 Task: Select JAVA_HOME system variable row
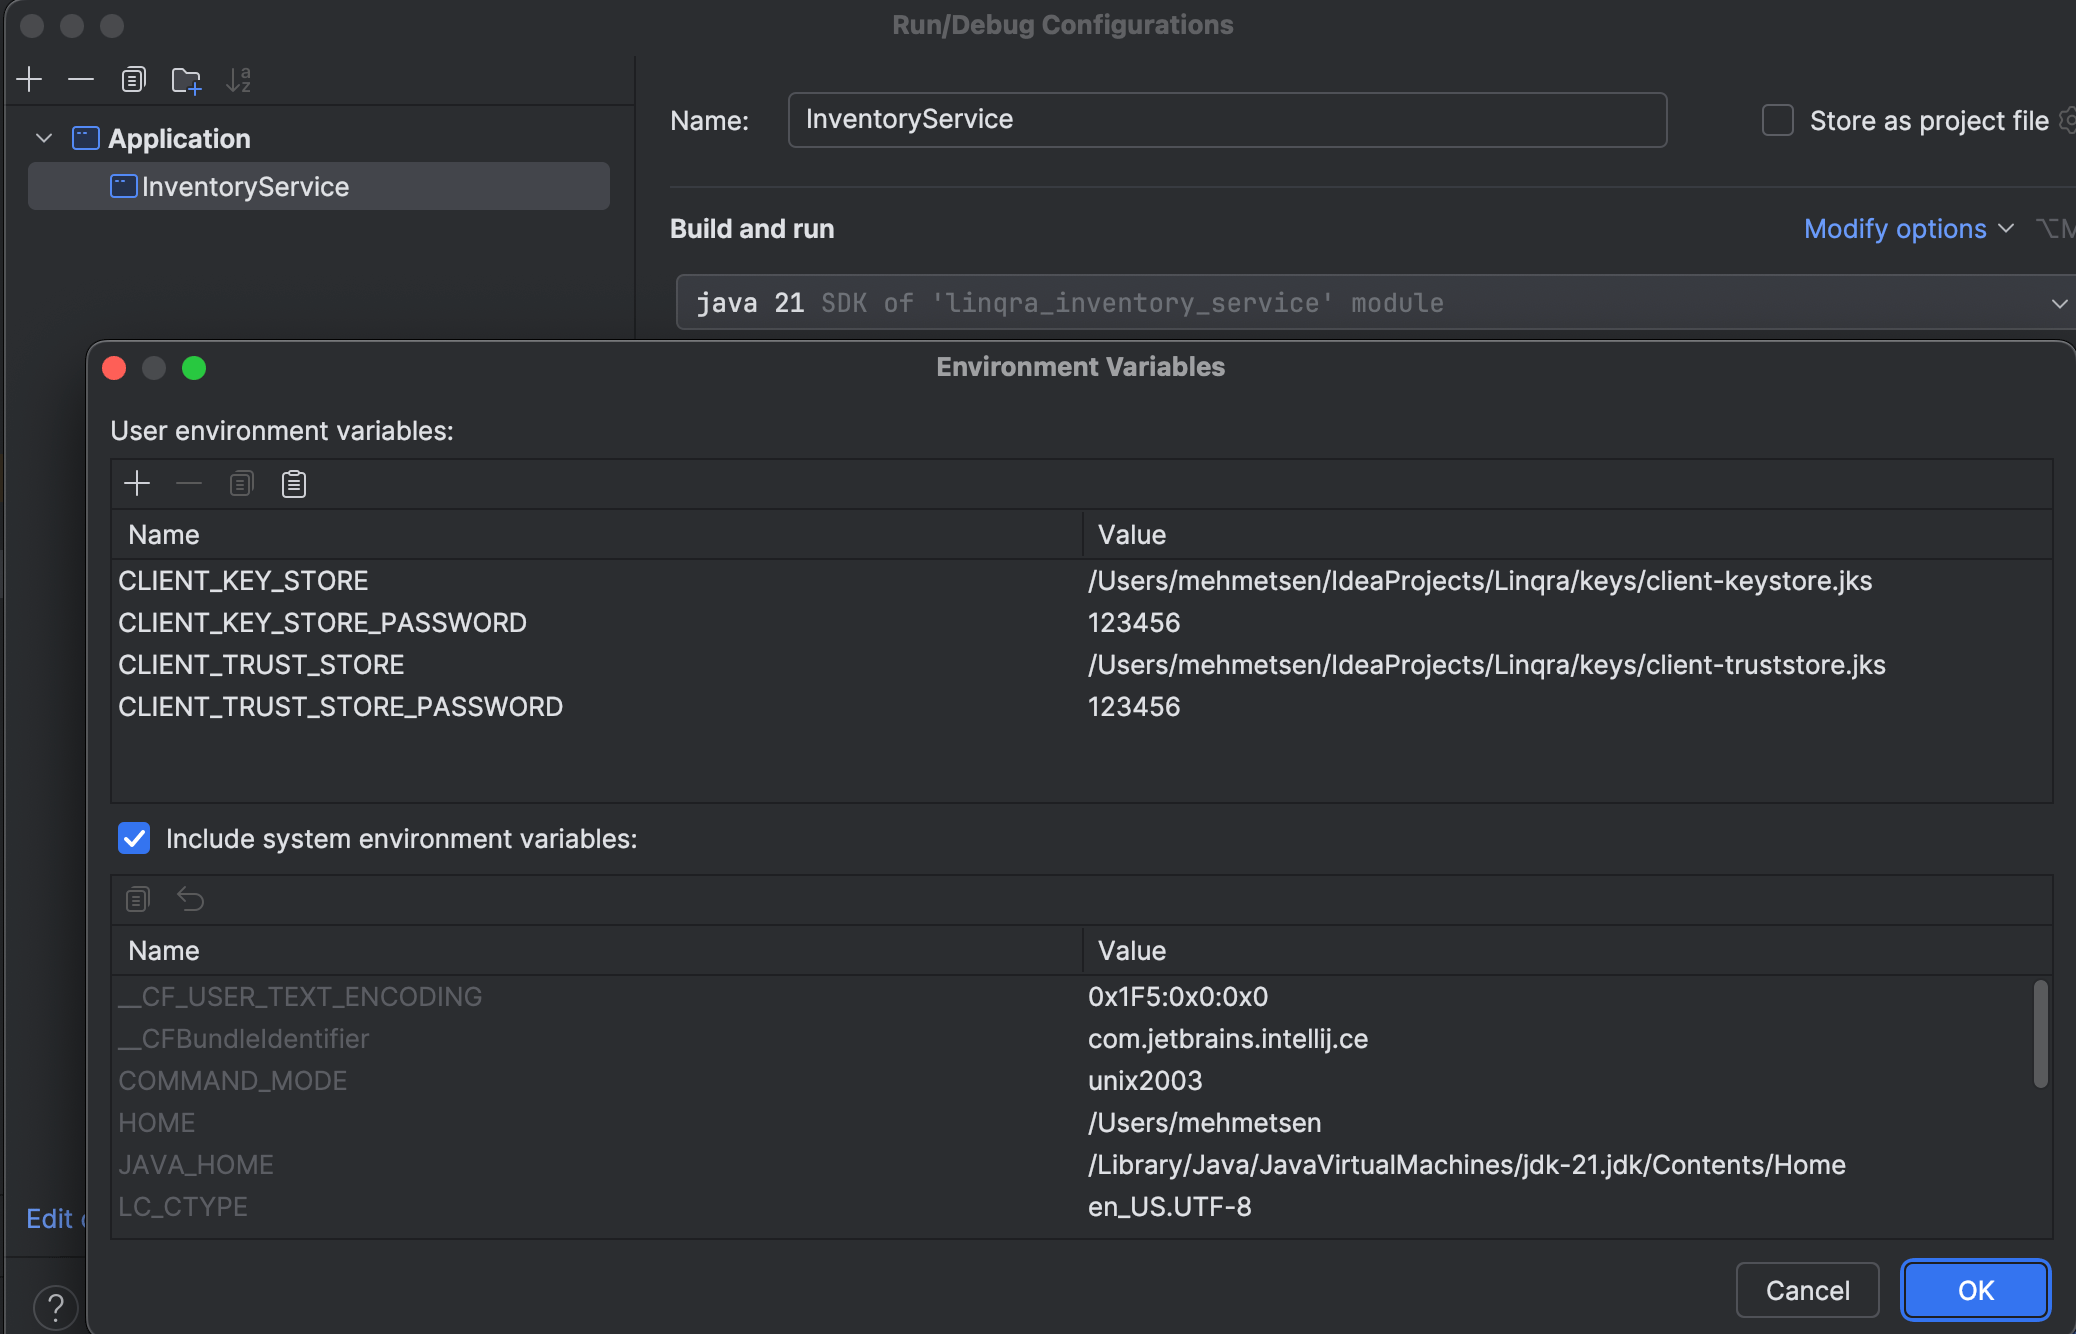click(x=1081, y=1165)
